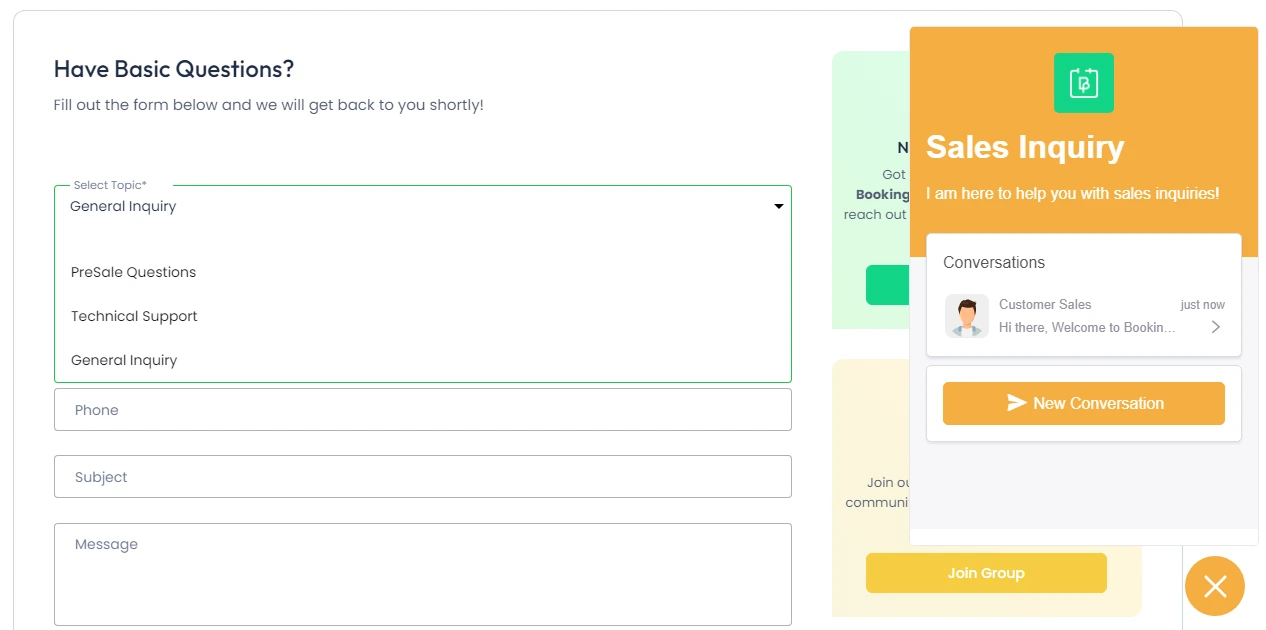Choose Technical Support from the list
The height and width of the screenshot is (630, 1266).
pyautogui.click(x=134, y=316)
